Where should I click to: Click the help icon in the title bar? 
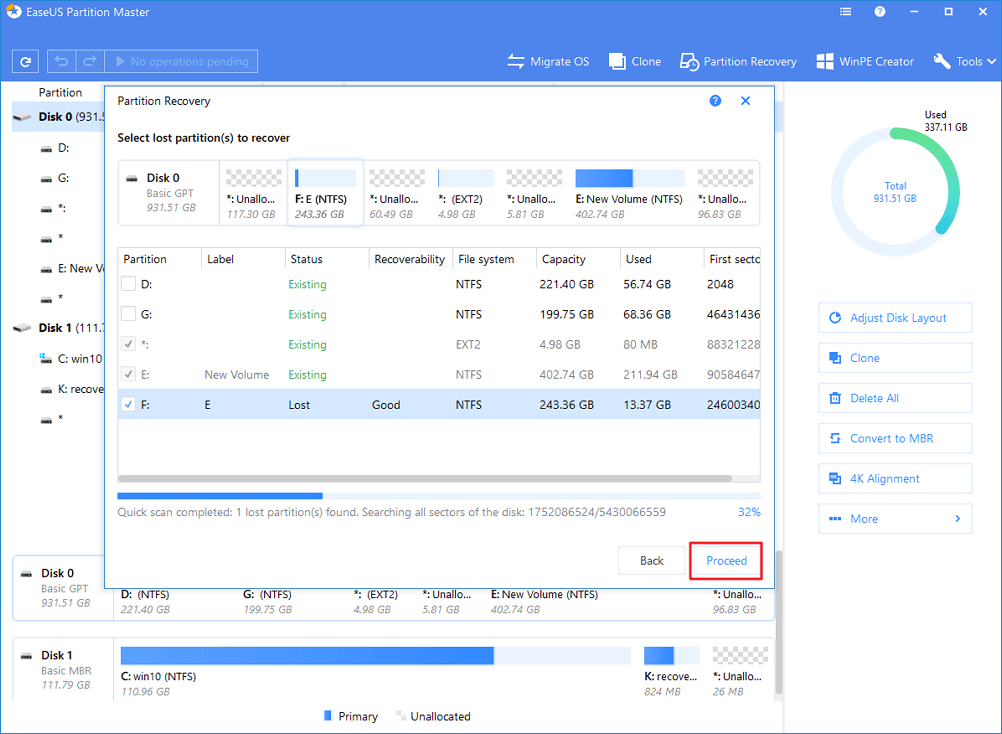point(880,11)
